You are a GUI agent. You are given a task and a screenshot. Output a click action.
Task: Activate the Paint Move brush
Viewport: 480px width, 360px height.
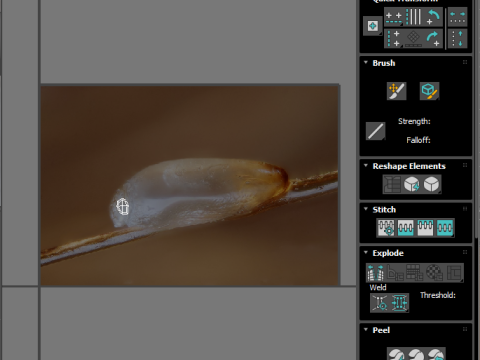pos(397,91)
